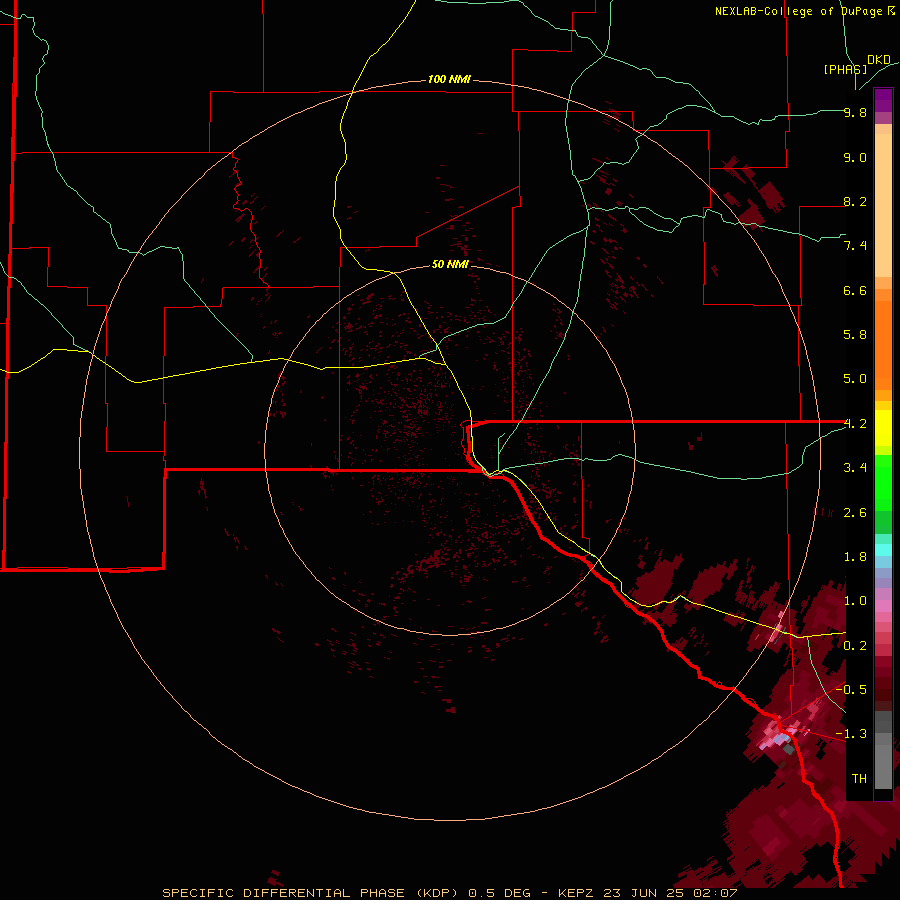900x900 pixels.
Task: Click the NEXLAB-College of DuPage credit text
Action: pos(805,11)
